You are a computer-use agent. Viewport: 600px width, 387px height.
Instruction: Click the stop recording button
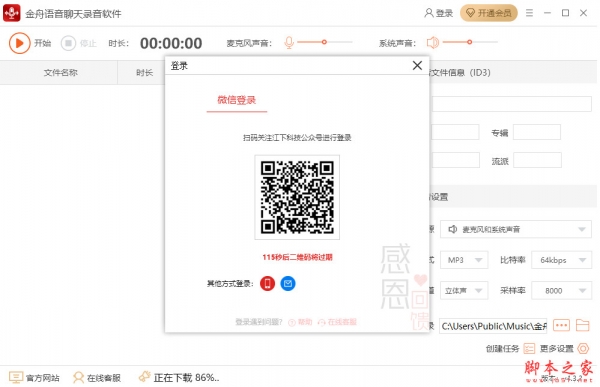[68, 43]
